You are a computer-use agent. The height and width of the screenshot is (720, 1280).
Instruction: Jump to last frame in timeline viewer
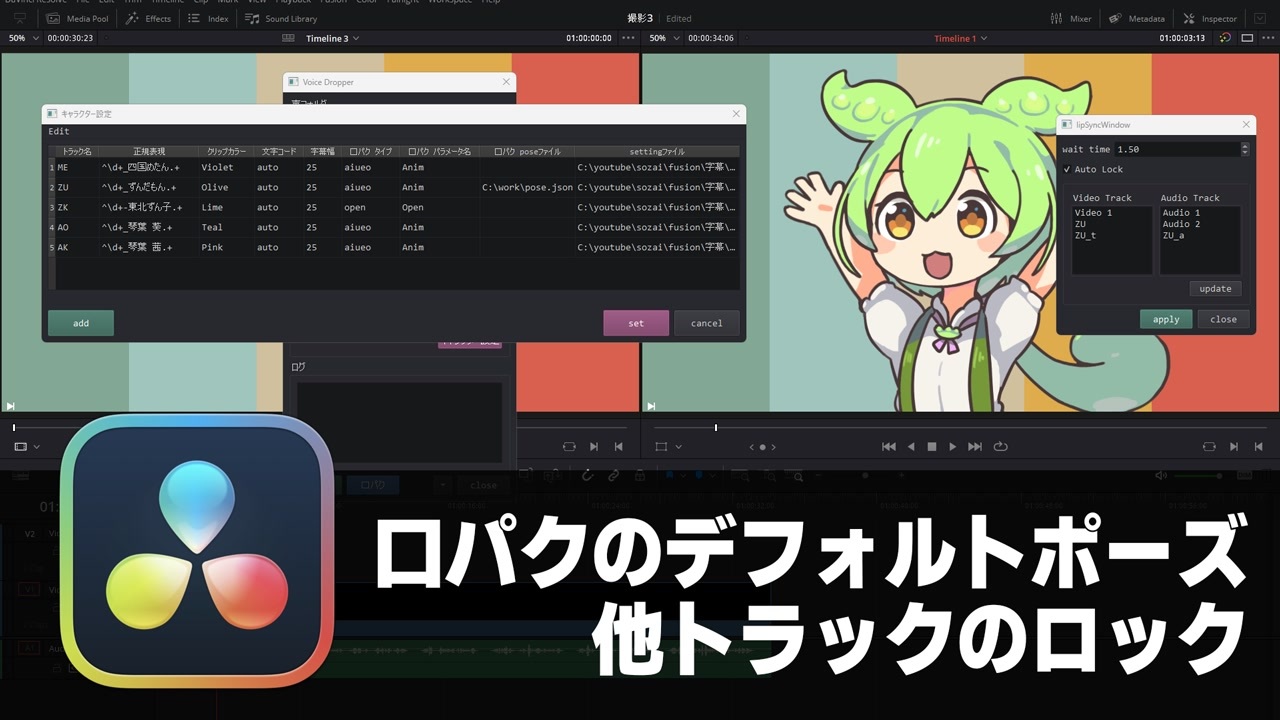pyautogui.click(x=974, y=447)
